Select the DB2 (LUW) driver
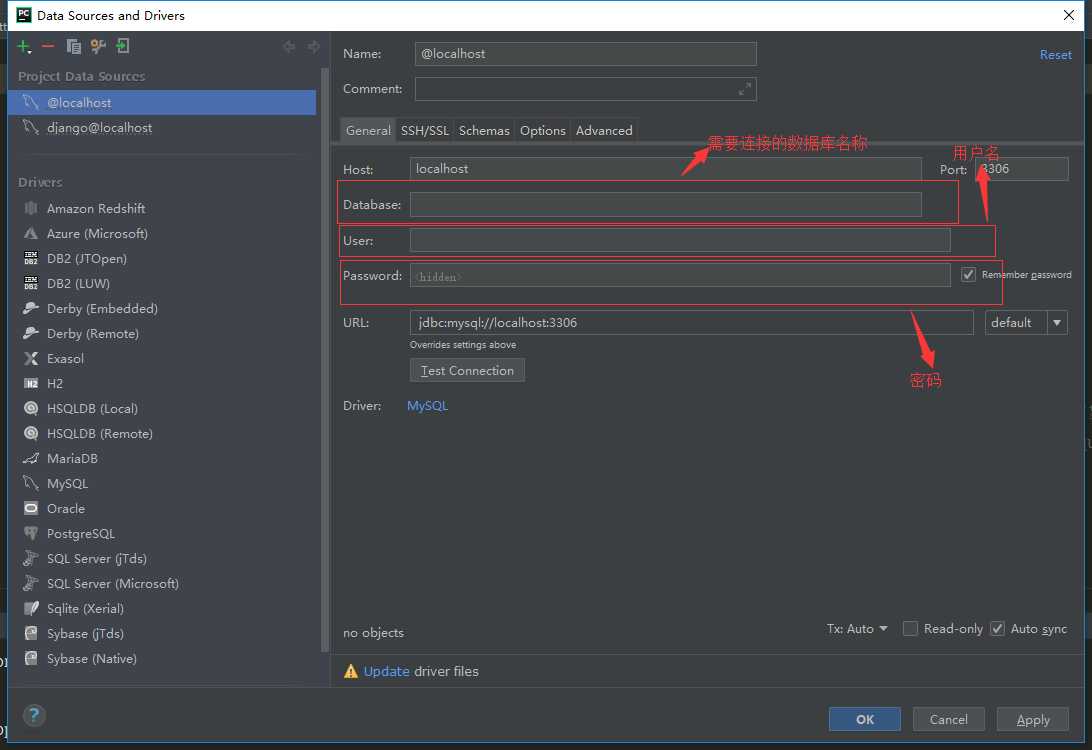The image size is (1092, 750). point(79,283)
